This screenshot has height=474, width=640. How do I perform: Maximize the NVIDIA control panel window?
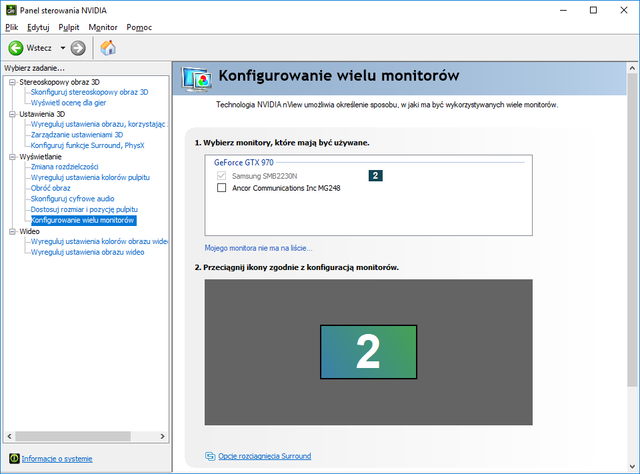(x=593, y=10)
